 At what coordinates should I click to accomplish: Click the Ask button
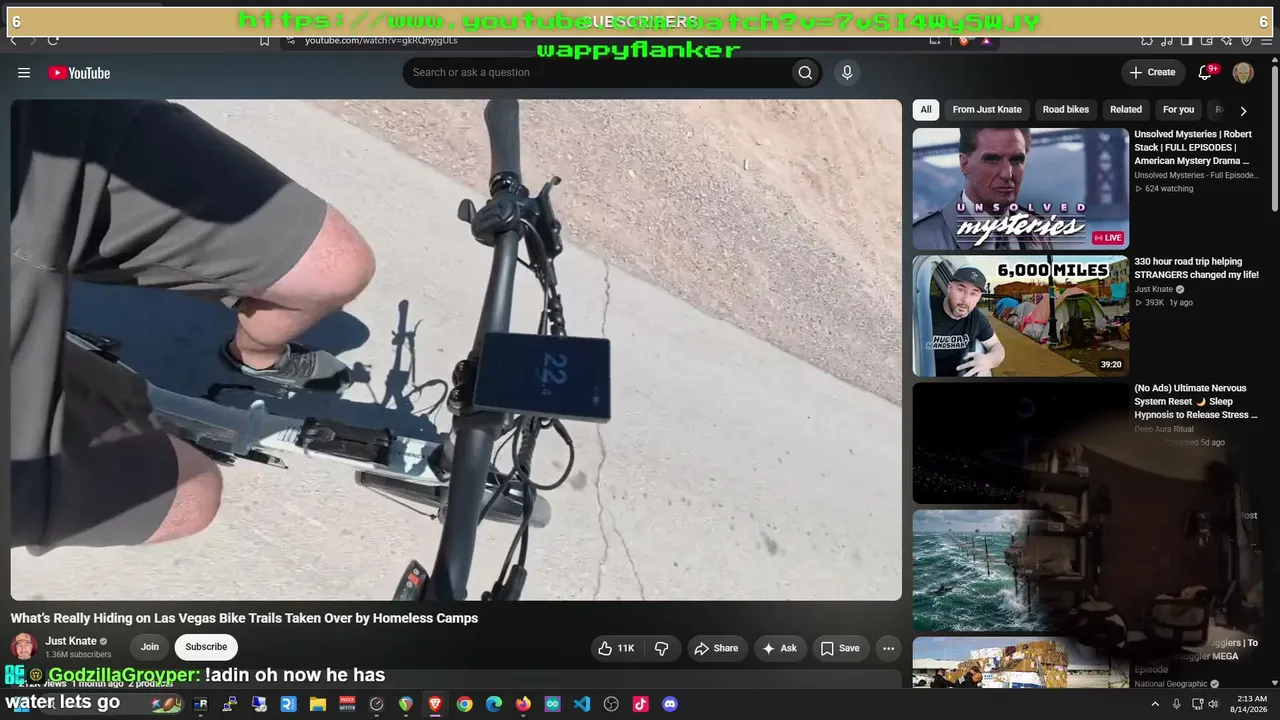click(x=780, y=648)
